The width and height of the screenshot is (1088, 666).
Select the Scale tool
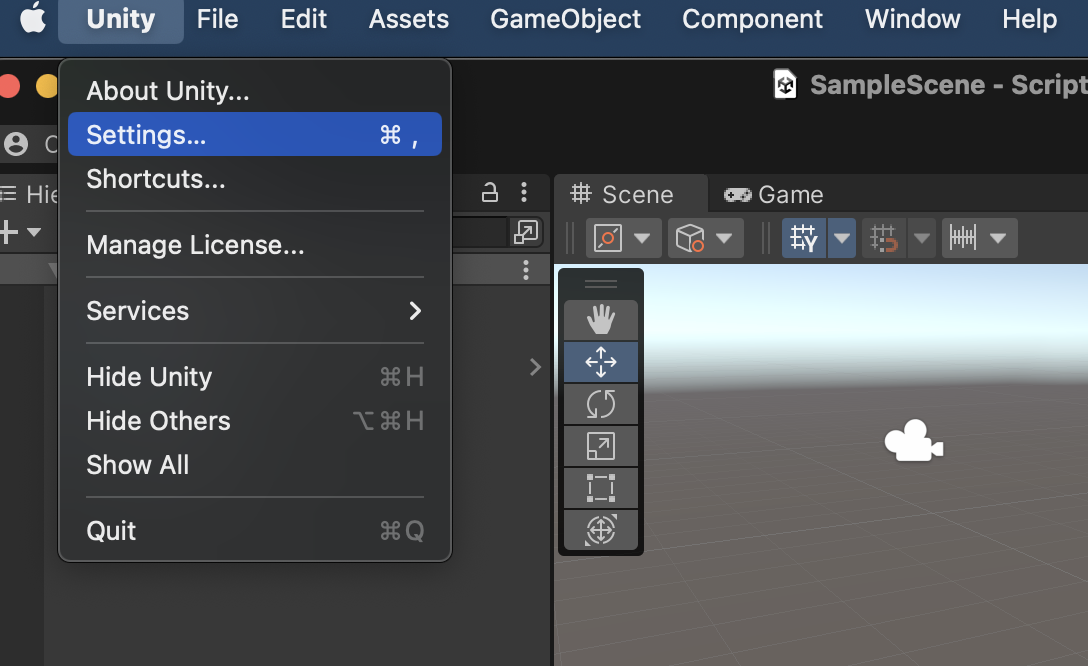point(601,446)
